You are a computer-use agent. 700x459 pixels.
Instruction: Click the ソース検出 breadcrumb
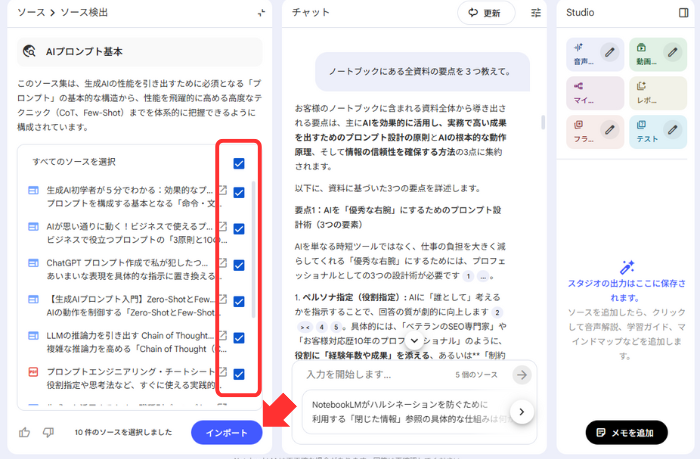tap(84, 13)
